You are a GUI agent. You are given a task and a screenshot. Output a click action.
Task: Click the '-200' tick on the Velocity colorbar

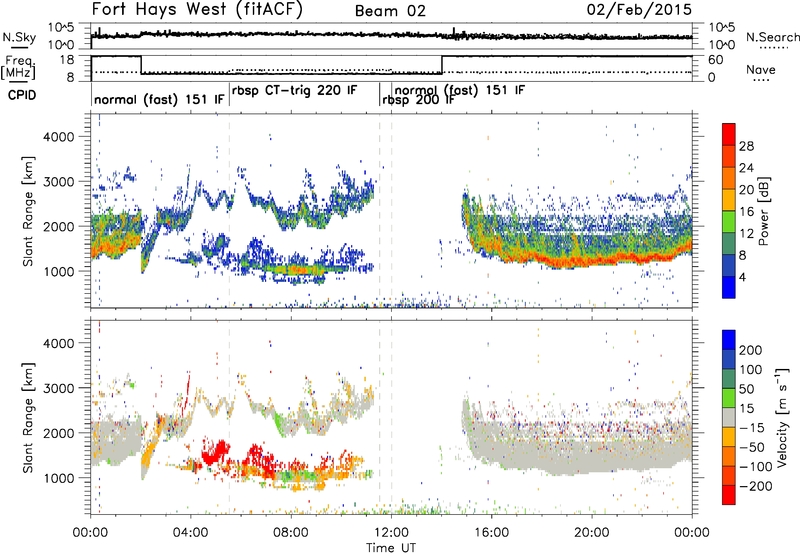click(756, 486)
